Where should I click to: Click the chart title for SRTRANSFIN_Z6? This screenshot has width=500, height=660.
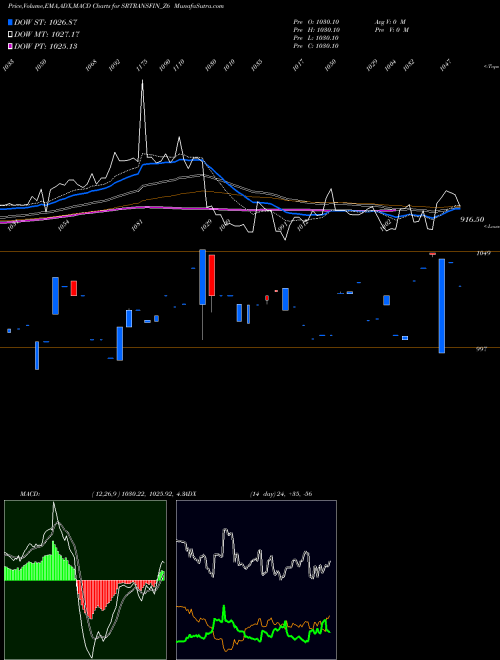(88, 6)
